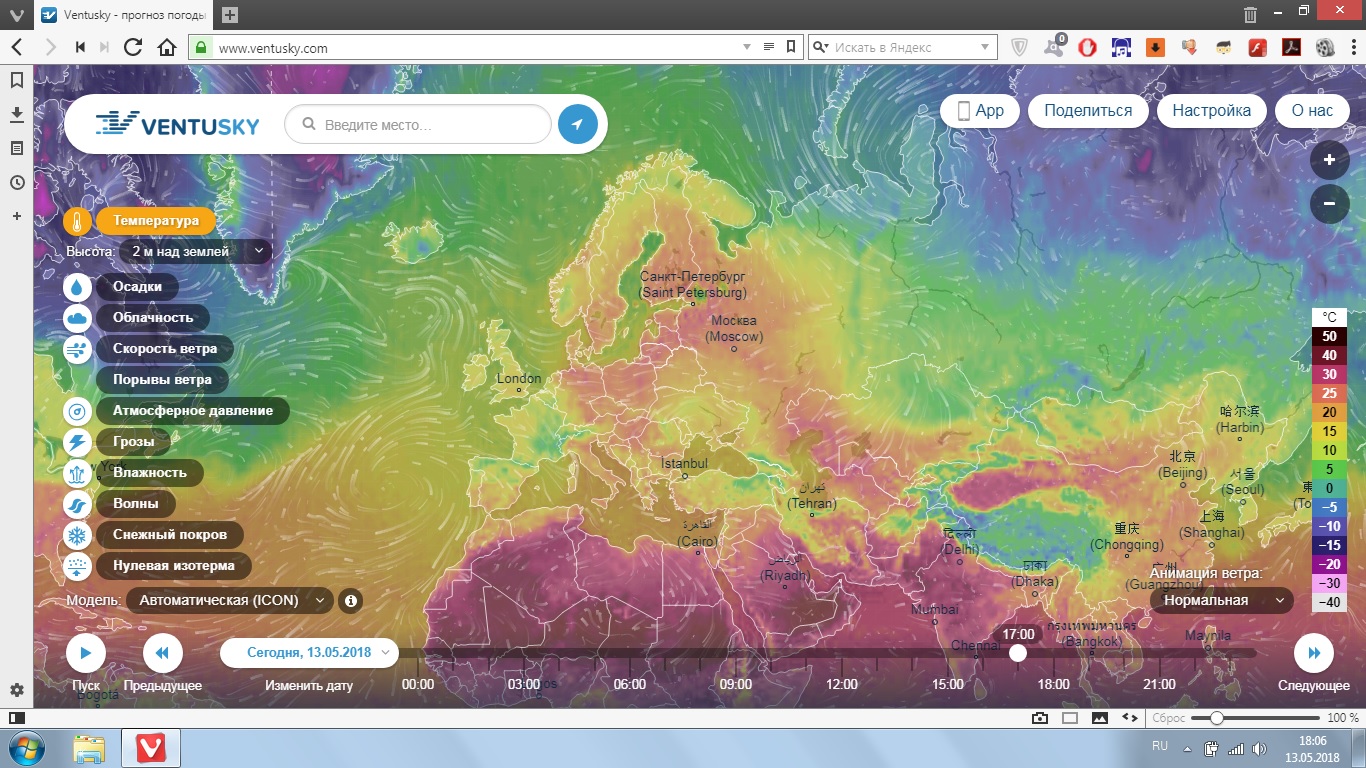The image size is (1366, 768).
Task: Click the 17:00 timeline slider handle
Action: (x=1017, y=653)
